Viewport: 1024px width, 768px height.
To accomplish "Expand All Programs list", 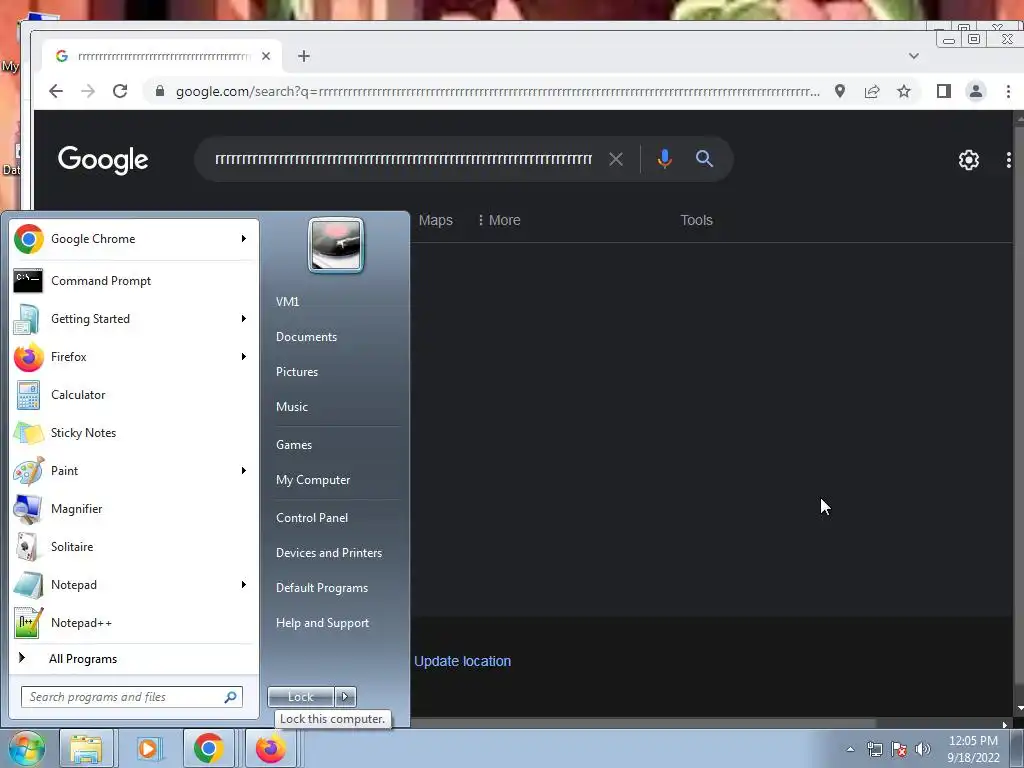I will [133, 659].
